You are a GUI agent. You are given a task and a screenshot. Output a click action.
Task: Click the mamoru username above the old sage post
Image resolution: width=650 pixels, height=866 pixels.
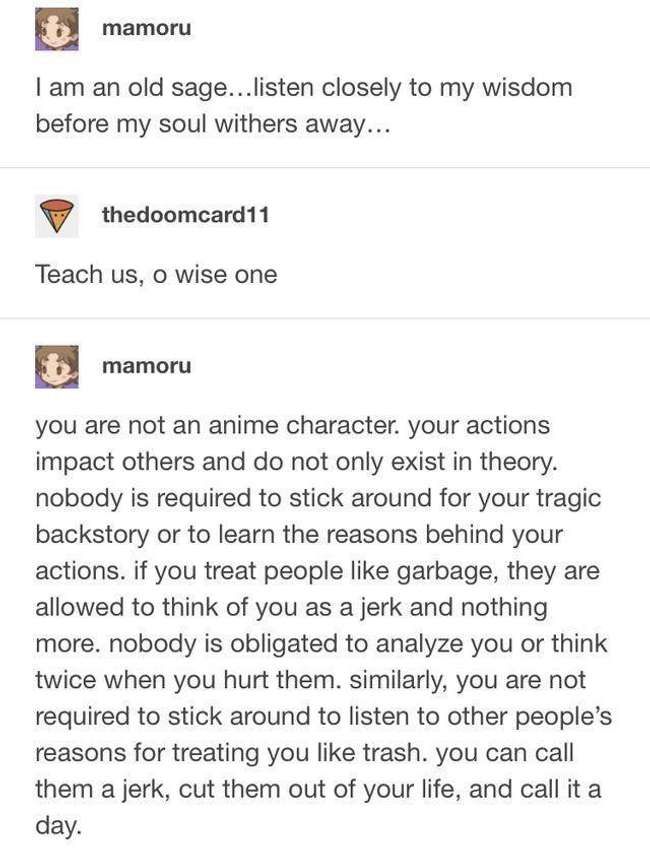(x=147, y=28)
